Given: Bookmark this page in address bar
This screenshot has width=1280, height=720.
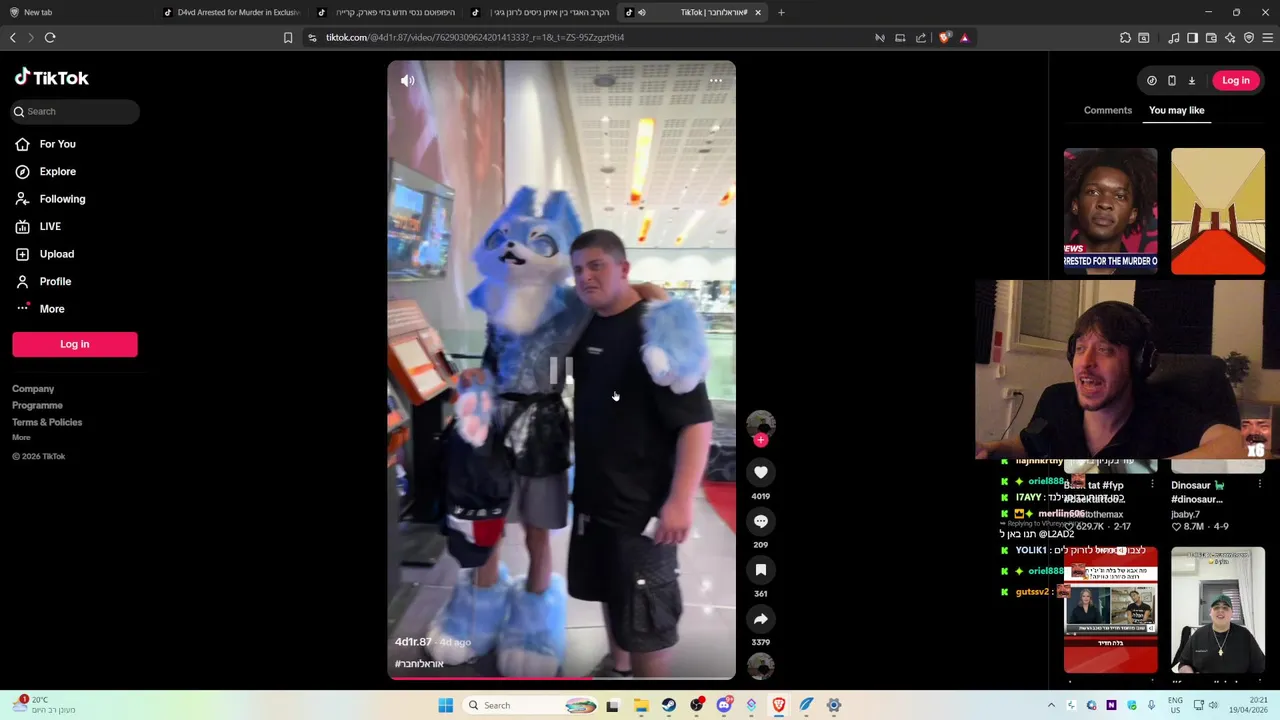Looking at the screenshot, I should [x=288, y=37].
